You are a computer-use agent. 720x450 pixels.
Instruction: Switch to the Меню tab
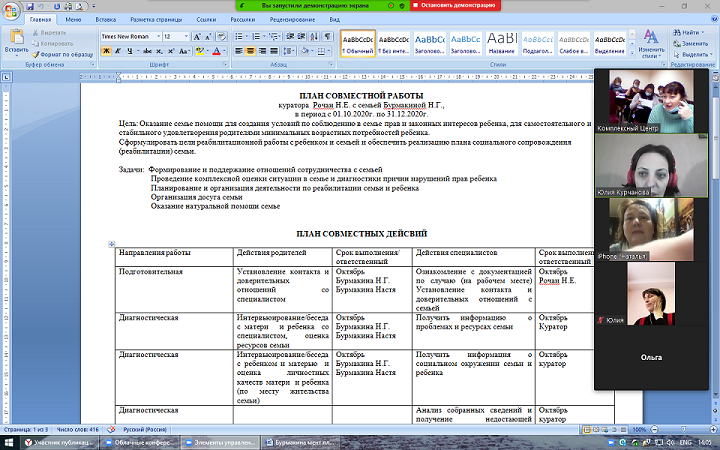pyautogui.click(x=73, y=19)
